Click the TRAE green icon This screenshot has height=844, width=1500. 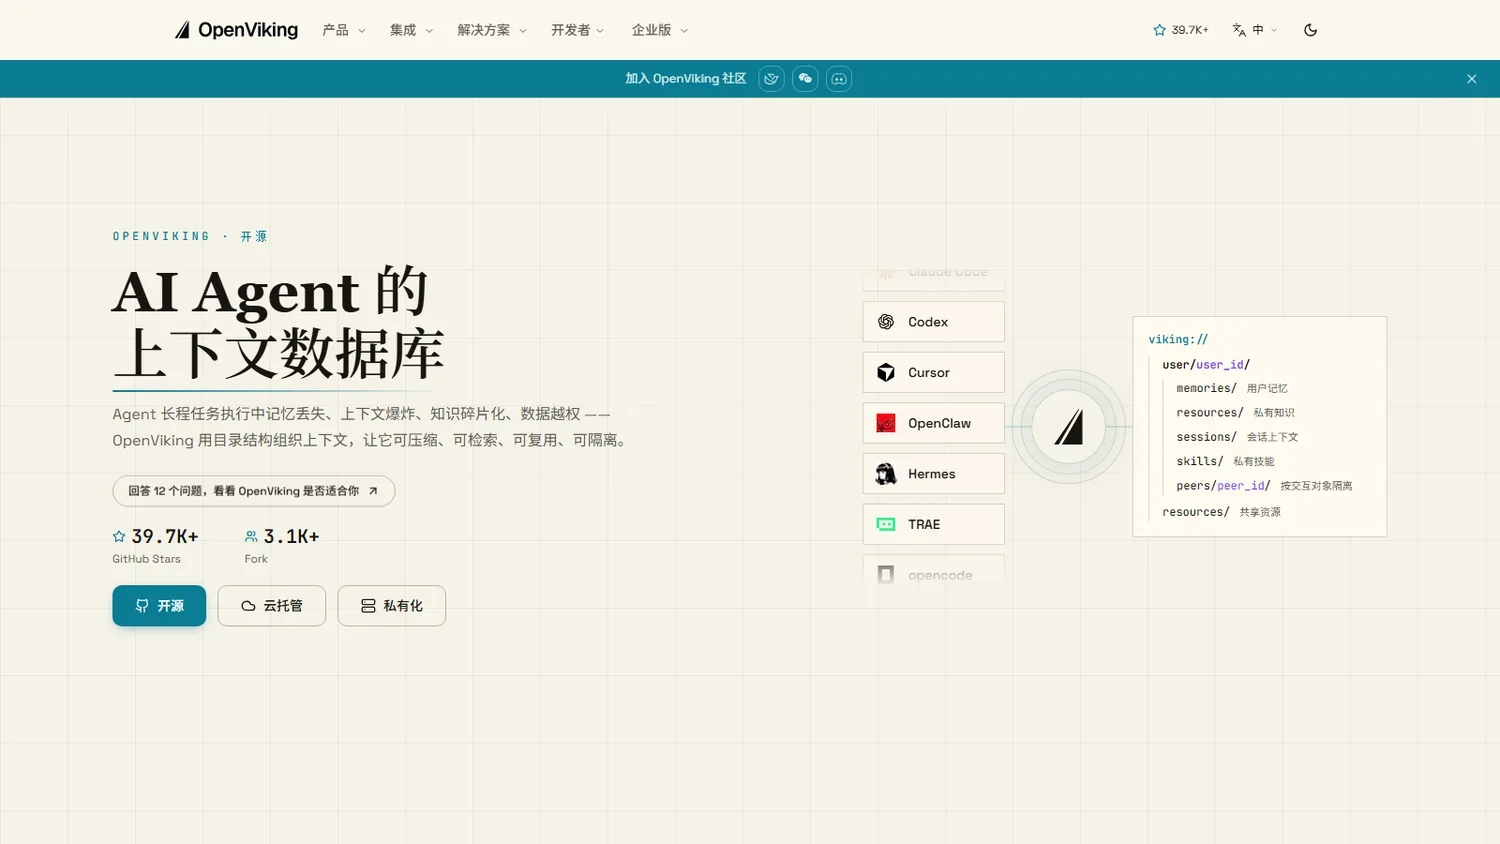(x=886, y=524)
